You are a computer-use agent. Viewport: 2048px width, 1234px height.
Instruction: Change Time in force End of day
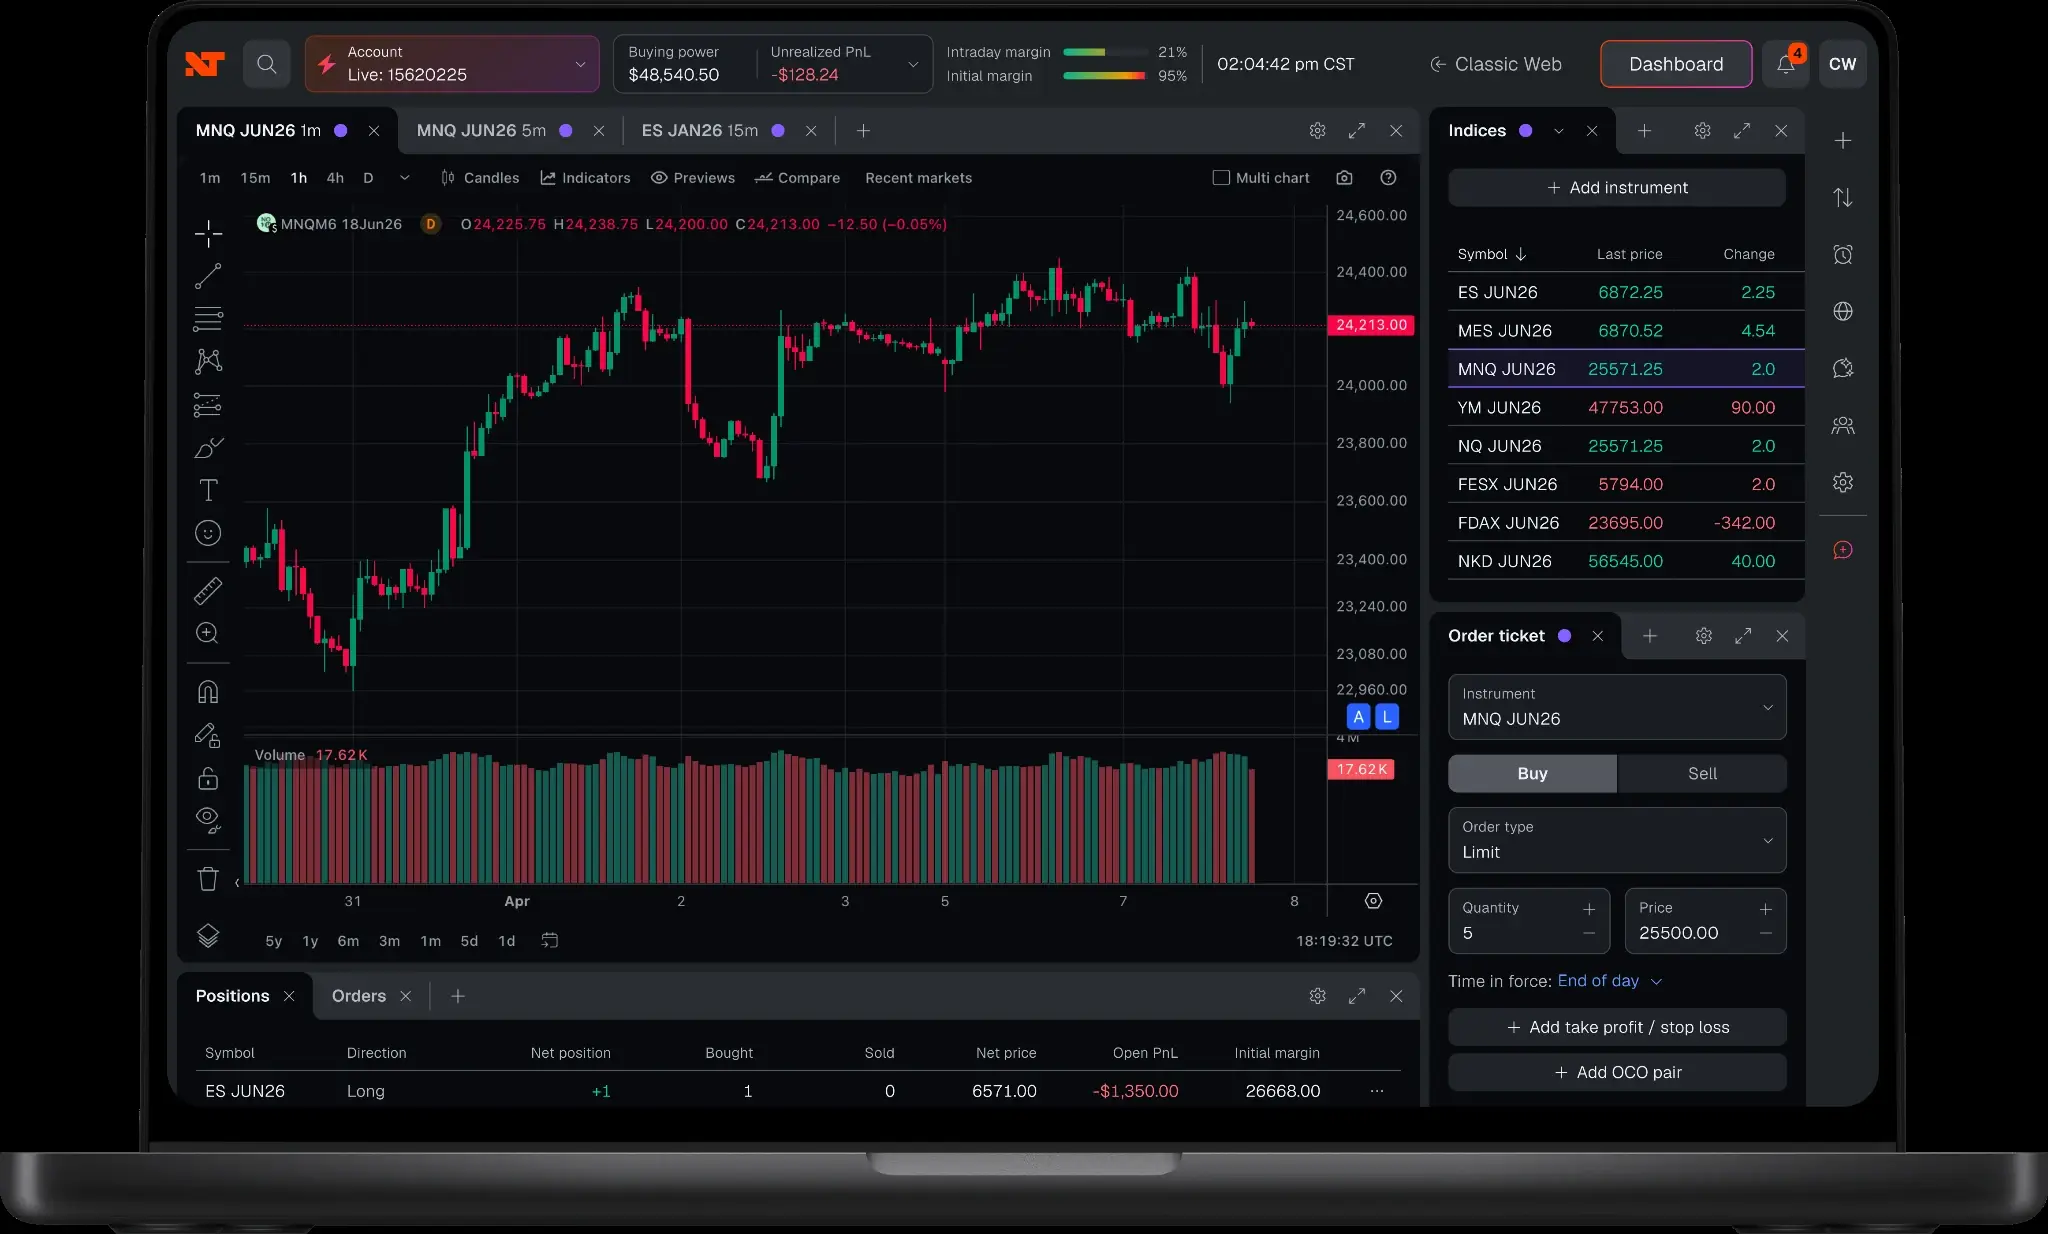[x=1609, y=981]
